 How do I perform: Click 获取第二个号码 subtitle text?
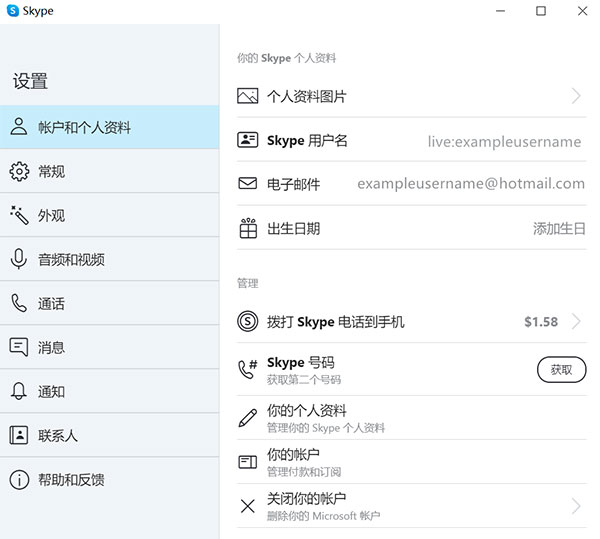coord(303,379)
